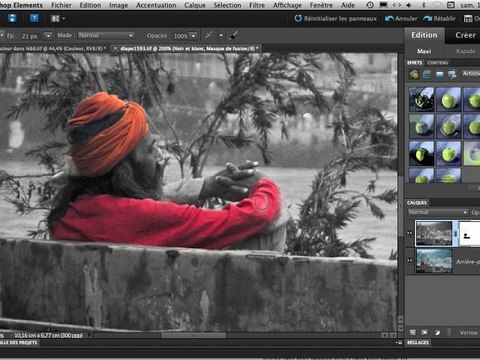Click the Bluetooth icon in the menu bar
Screen dimensions: 480x360
[424, 5]
